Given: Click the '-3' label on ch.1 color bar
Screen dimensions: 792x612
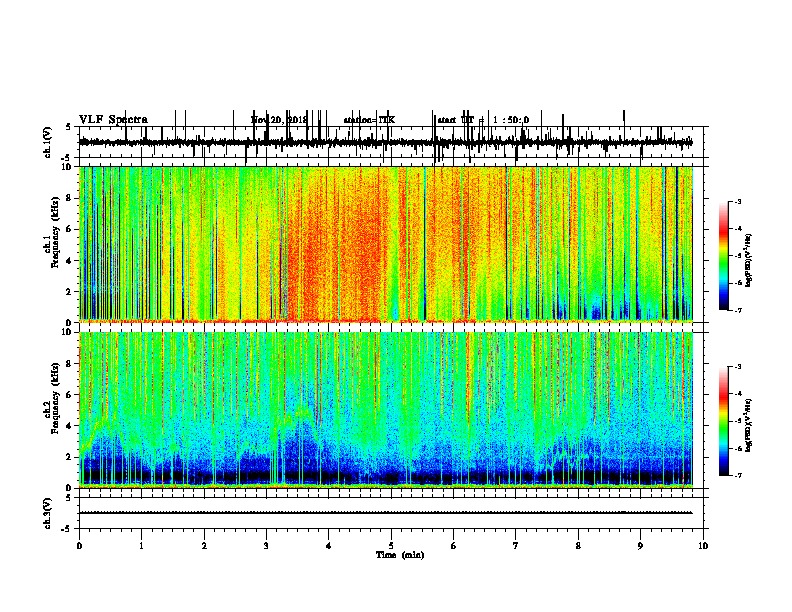Looking at the screenshot, I should 738,201.
